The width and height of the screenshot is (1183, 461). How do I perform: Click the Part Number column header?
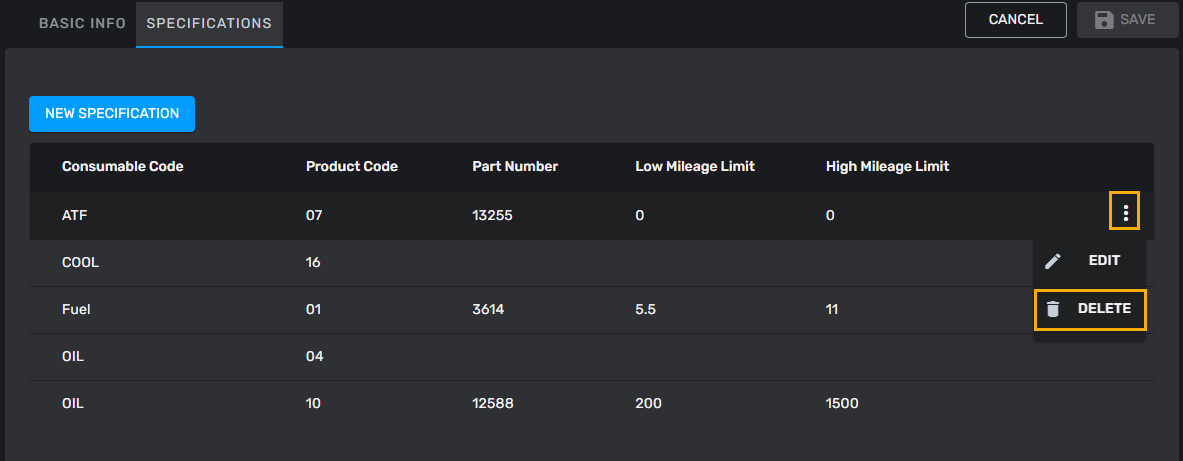tap(515, 167)
